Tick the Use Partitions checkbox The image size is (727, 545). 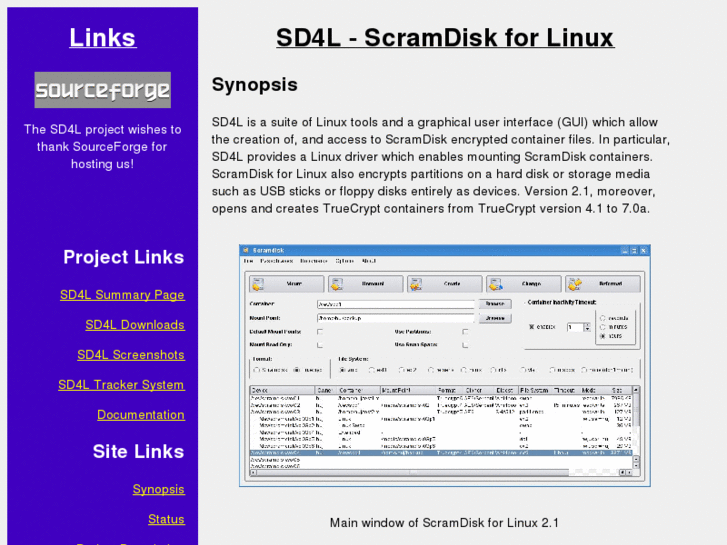465,331
